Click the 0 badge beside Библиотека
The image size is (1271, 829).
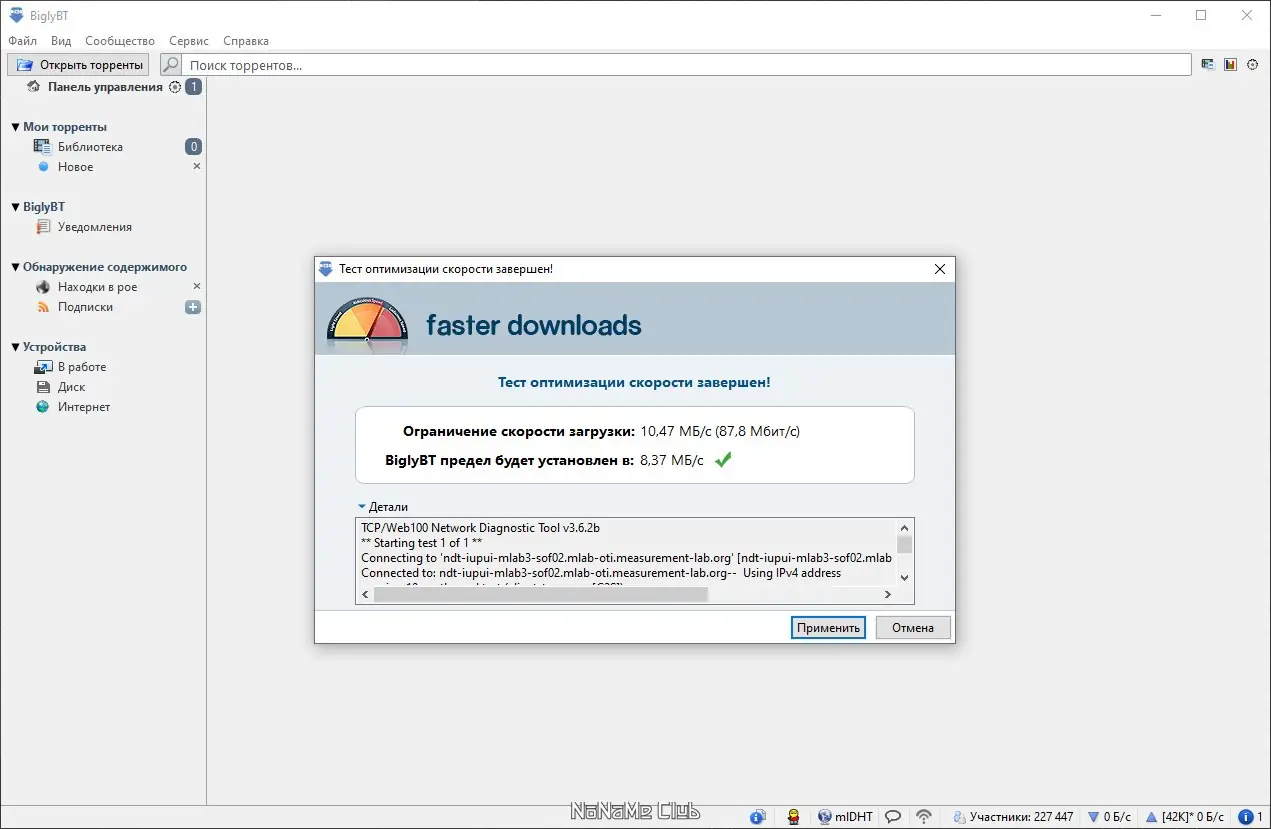[194, 147]
